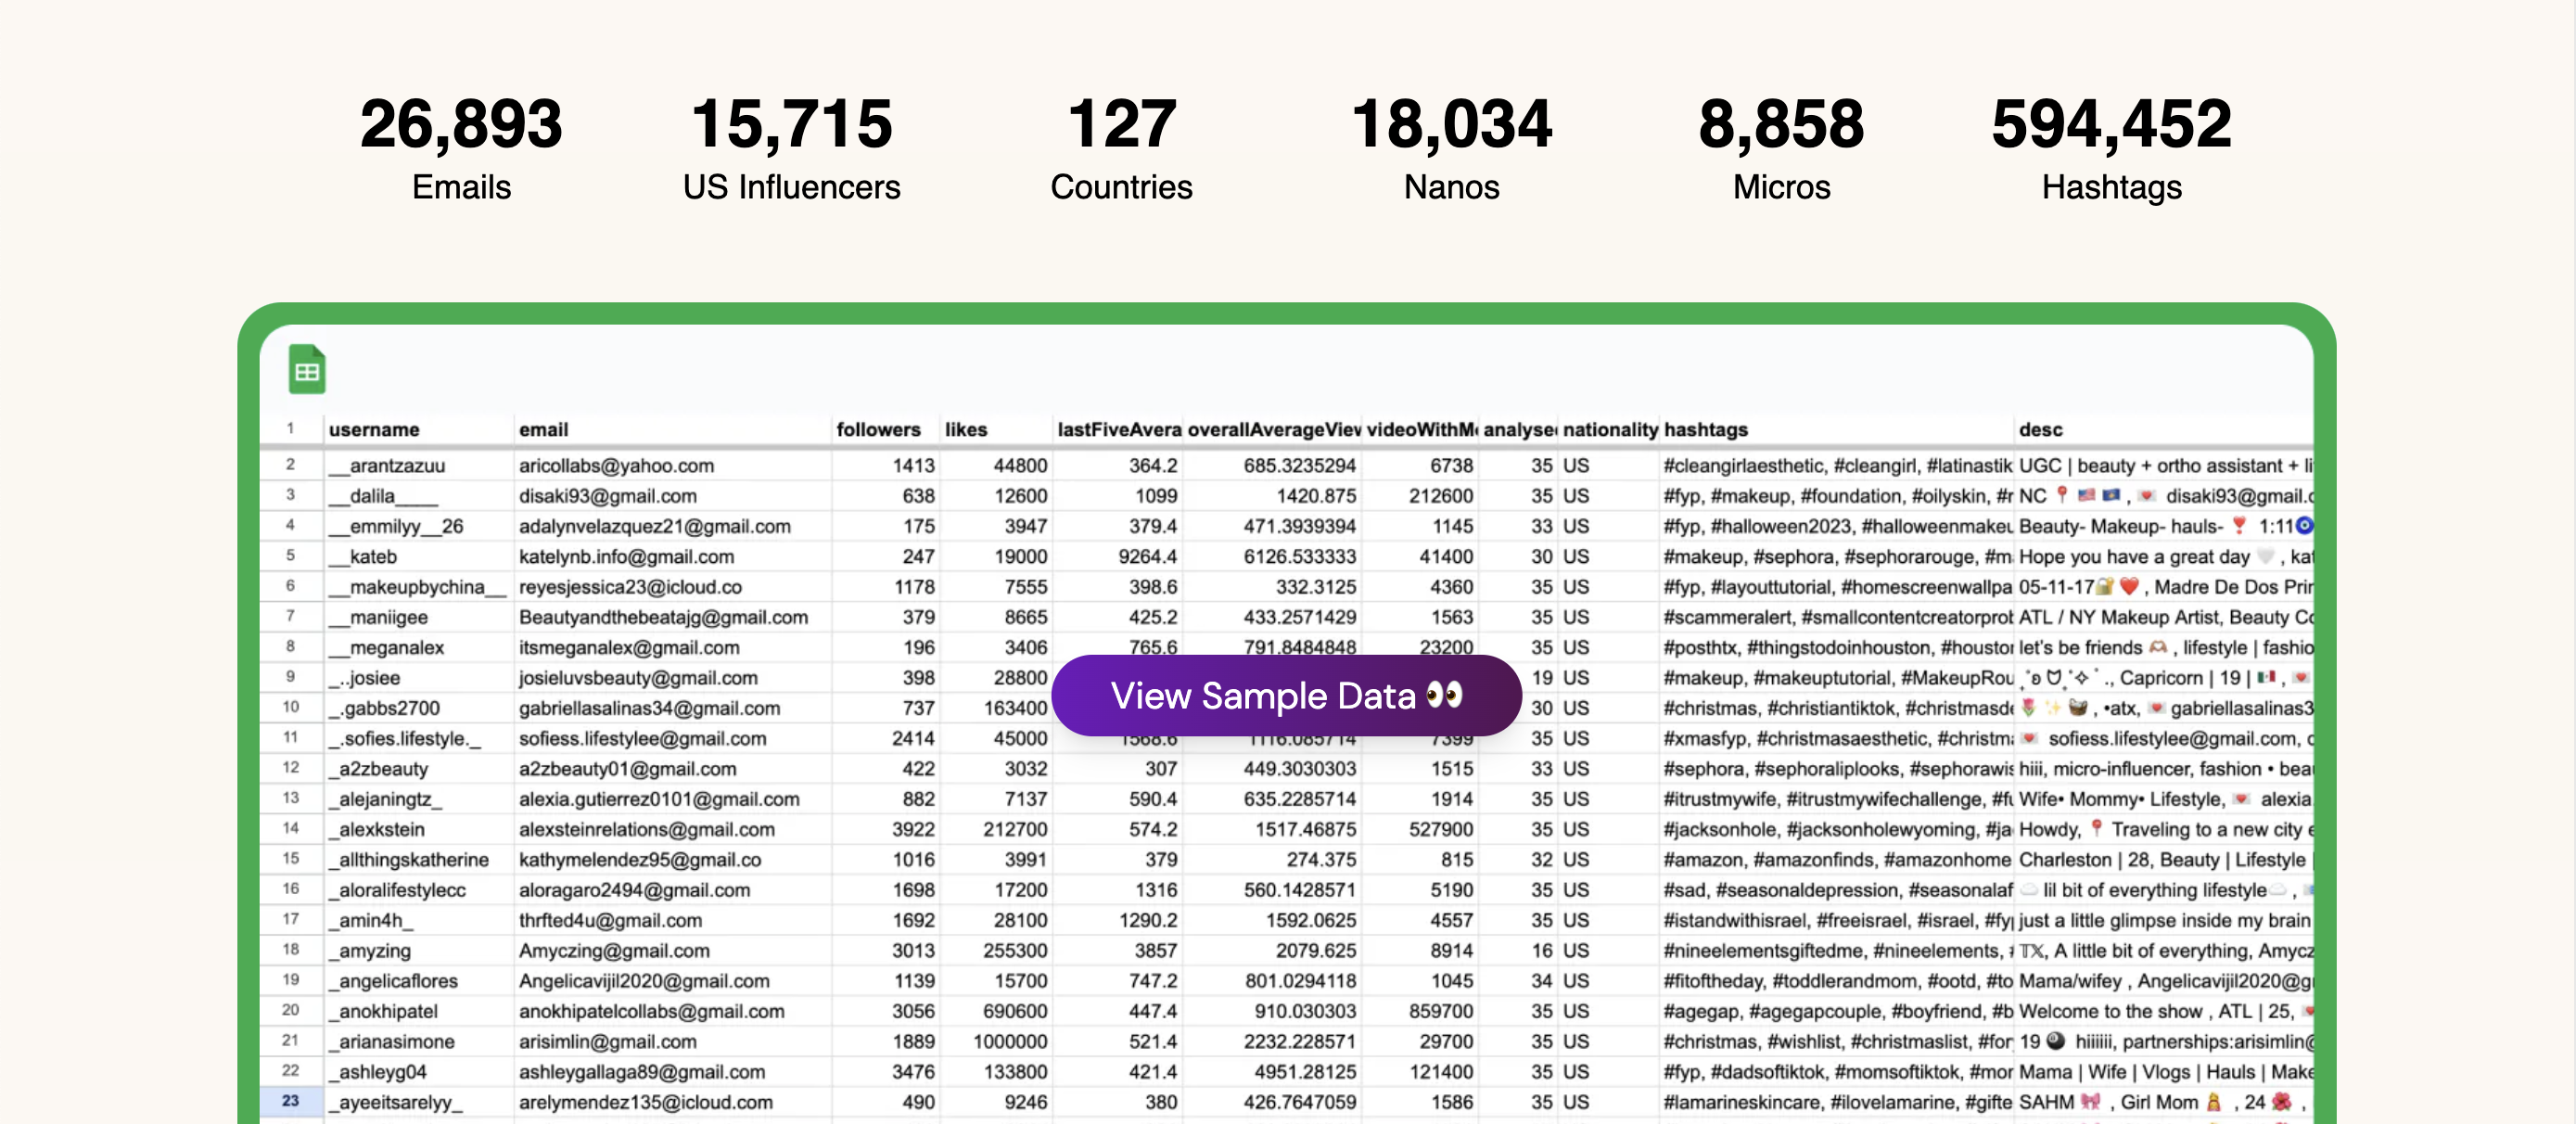Click the _ayeeitsarelyy_ username cell

[395, 1102]
